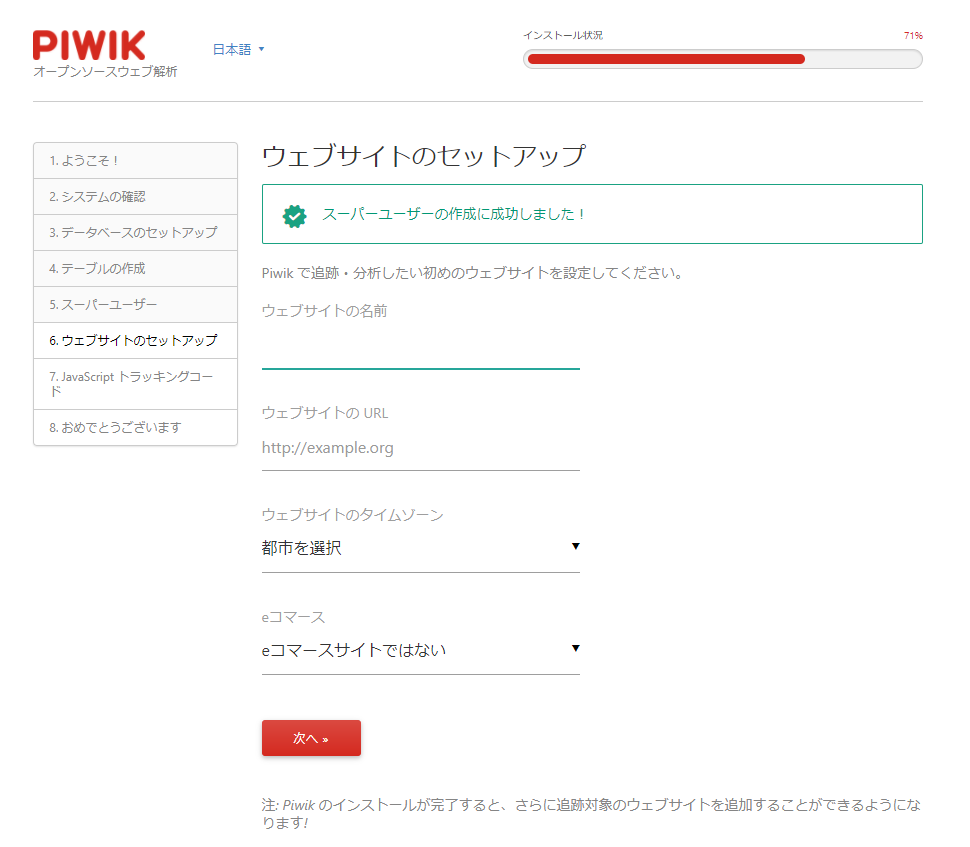
Task: Focus the ウェブサイトの名前 input field
Action: pos(421,351)
